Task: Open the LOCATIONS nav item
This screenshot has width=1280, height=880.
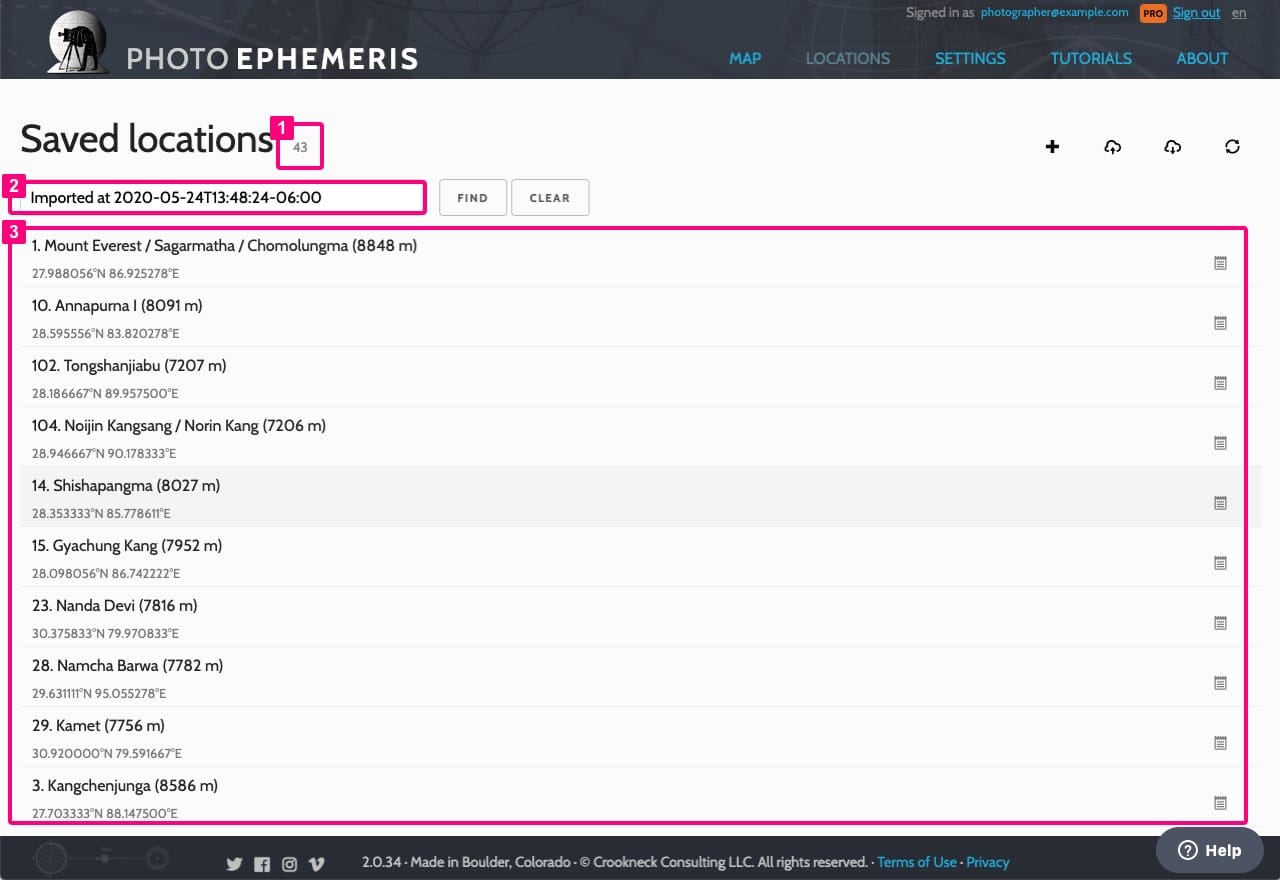Action: 848,58
